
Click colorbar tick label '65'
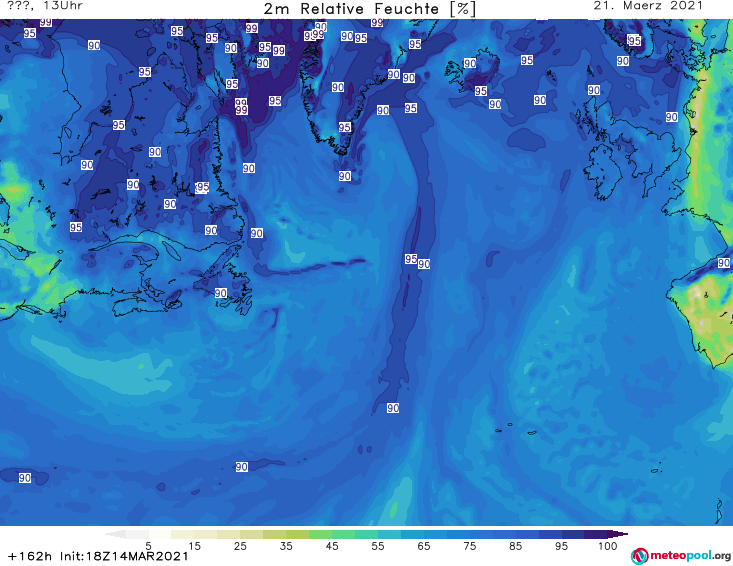pyautogui.click(x=424, y=546)
